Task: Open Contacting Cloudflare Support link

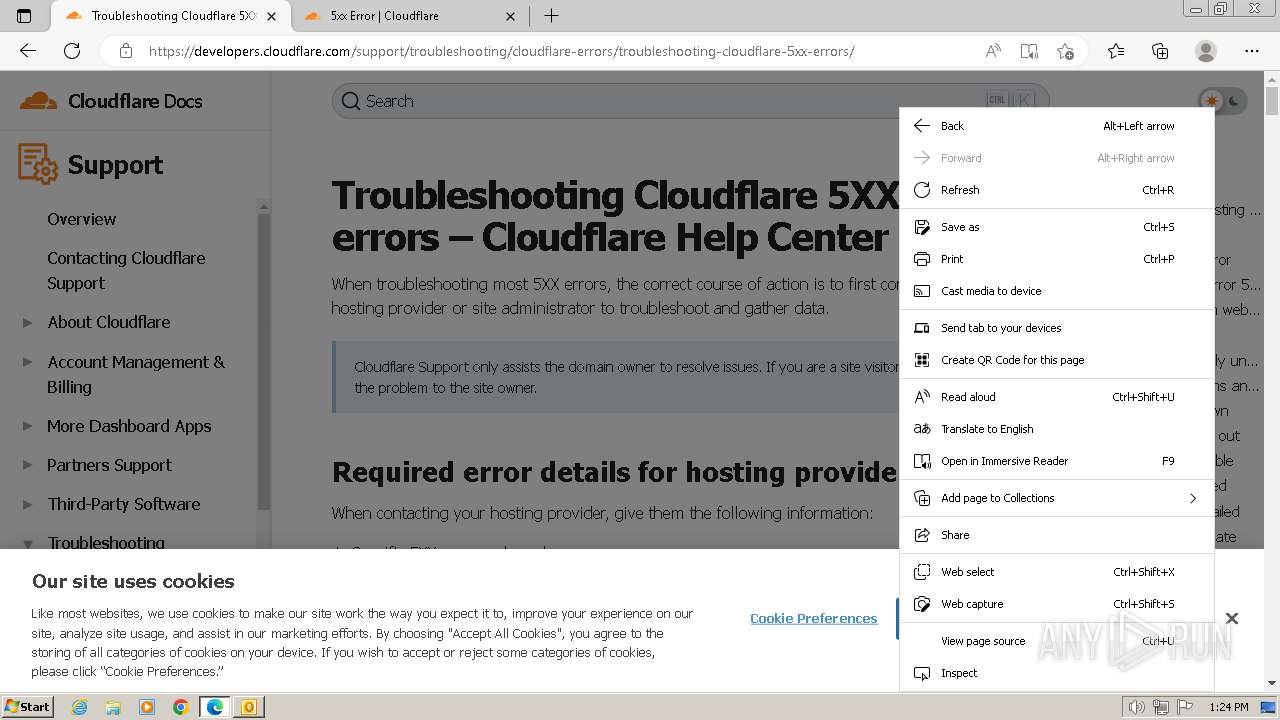Action: [x=126, y=270]
